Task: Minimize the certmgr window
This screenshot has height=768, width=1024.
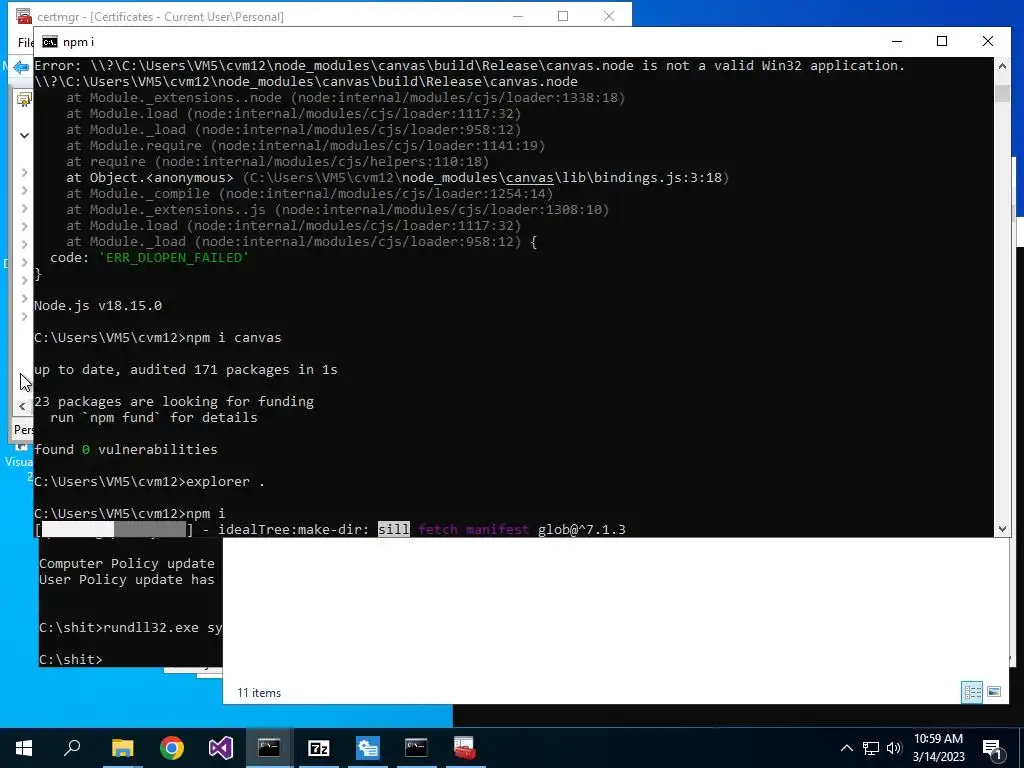Action: 518,16
